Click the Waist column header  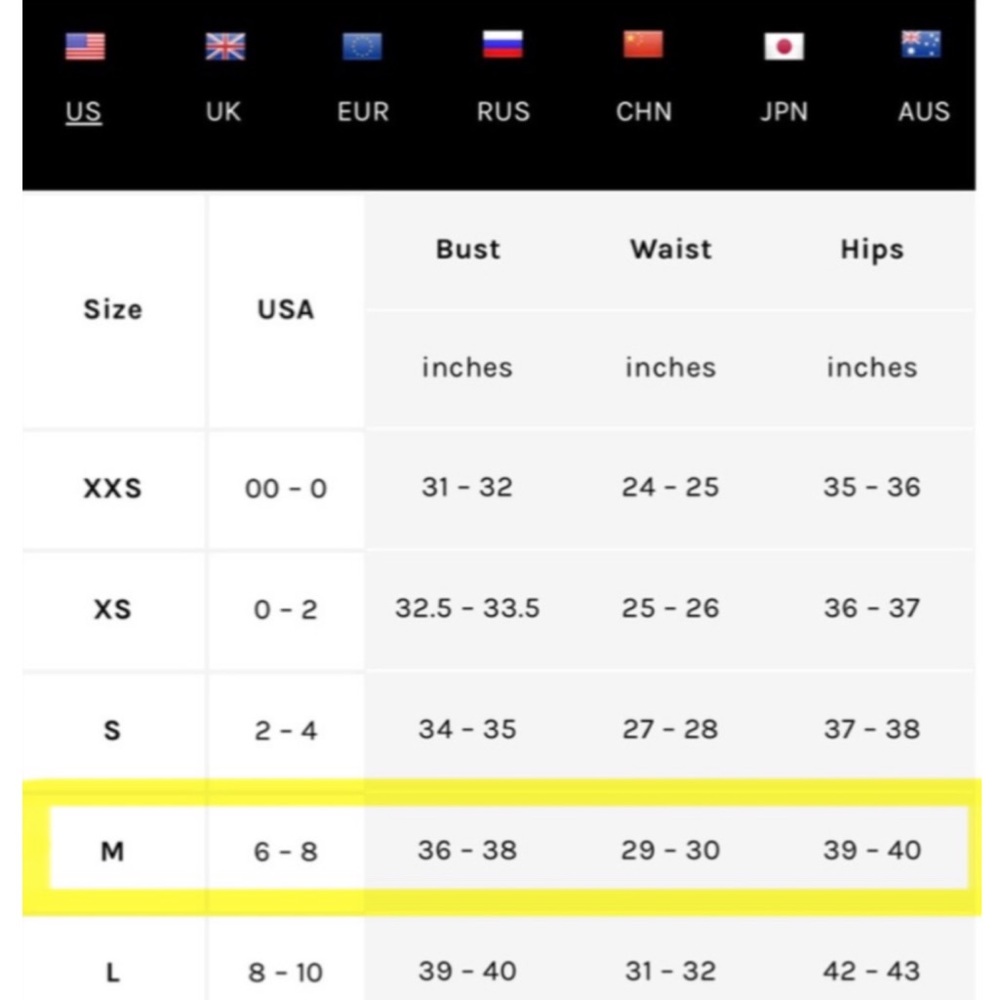point(671,249)
